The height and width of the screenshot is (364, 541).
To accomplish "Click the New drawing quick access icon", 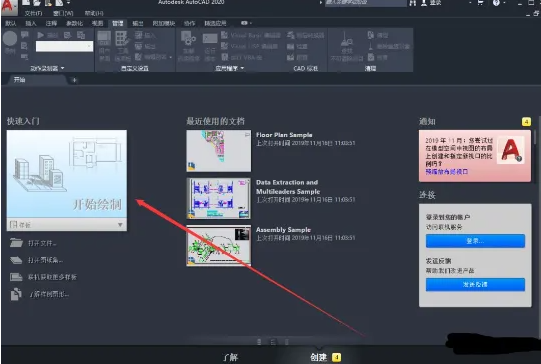I will [26, 3].
